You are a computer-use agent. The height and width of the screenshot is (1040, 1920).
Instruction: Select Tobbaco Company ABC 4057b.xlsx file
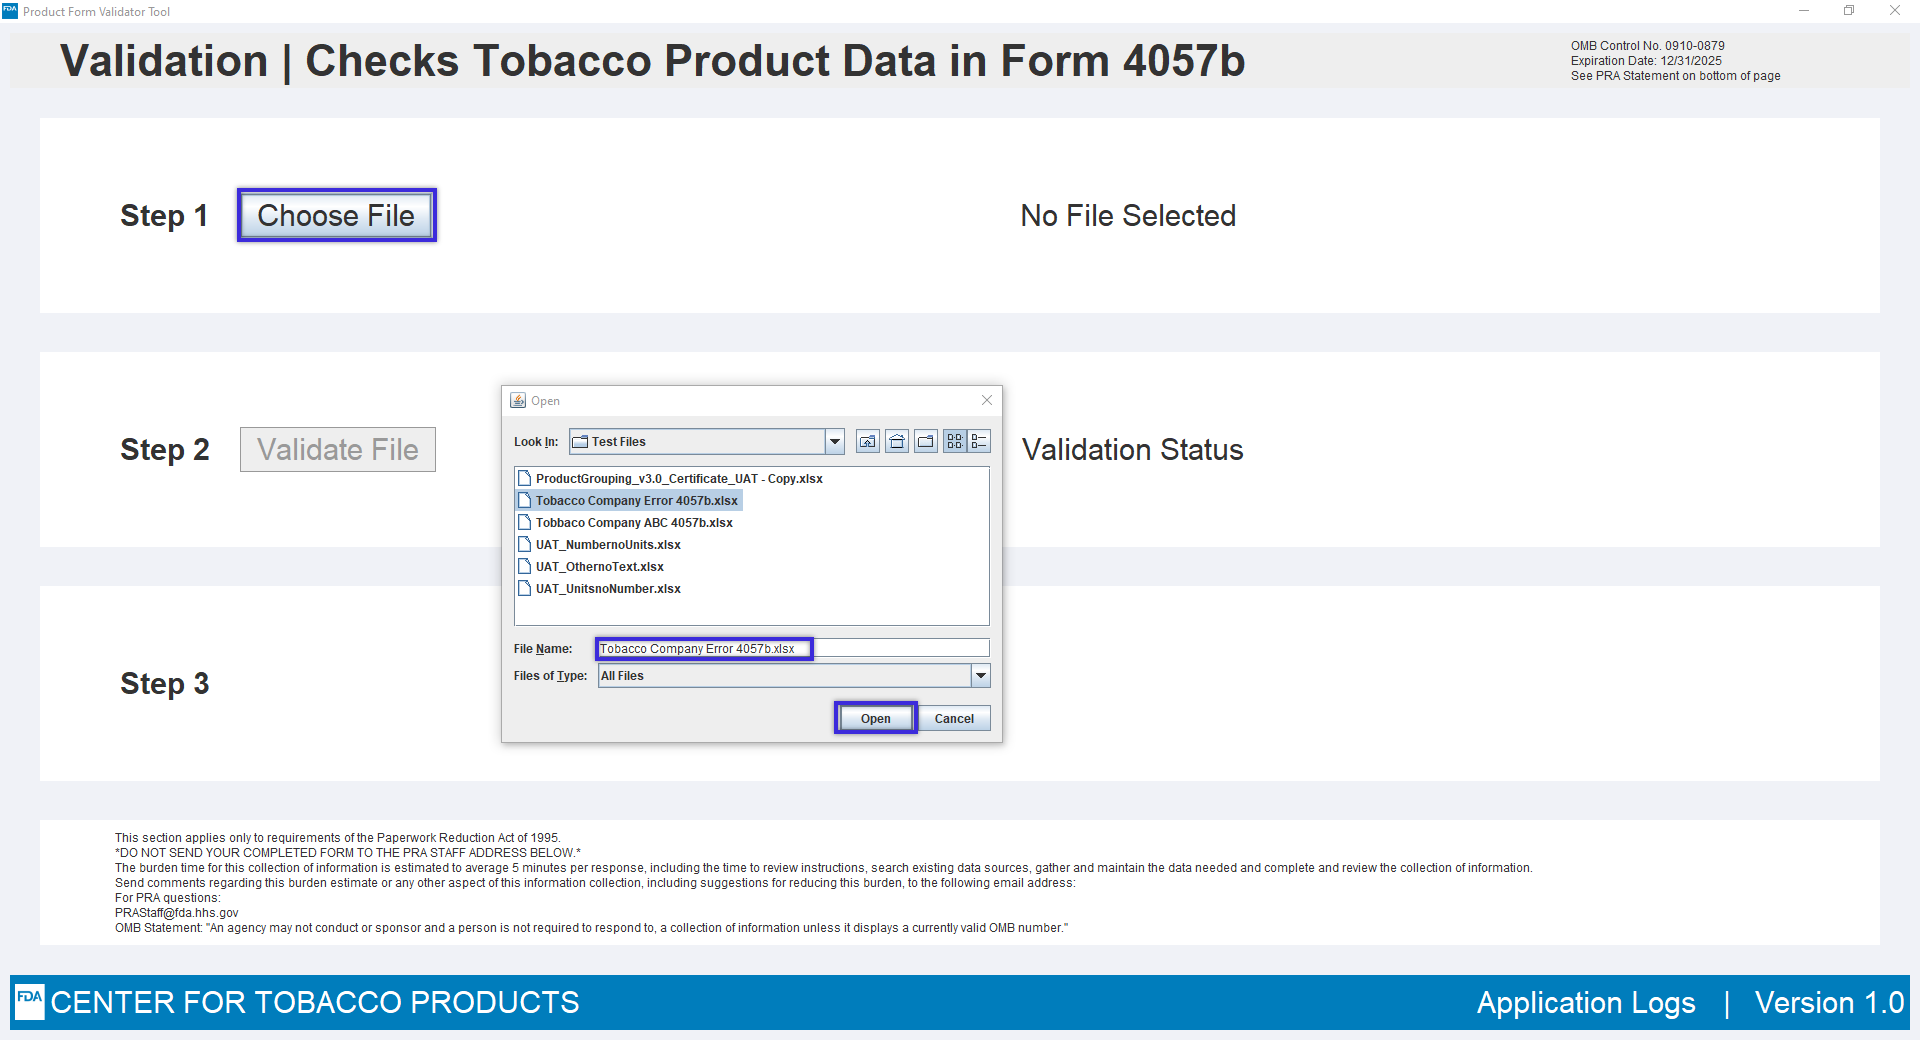pos(634,523)
